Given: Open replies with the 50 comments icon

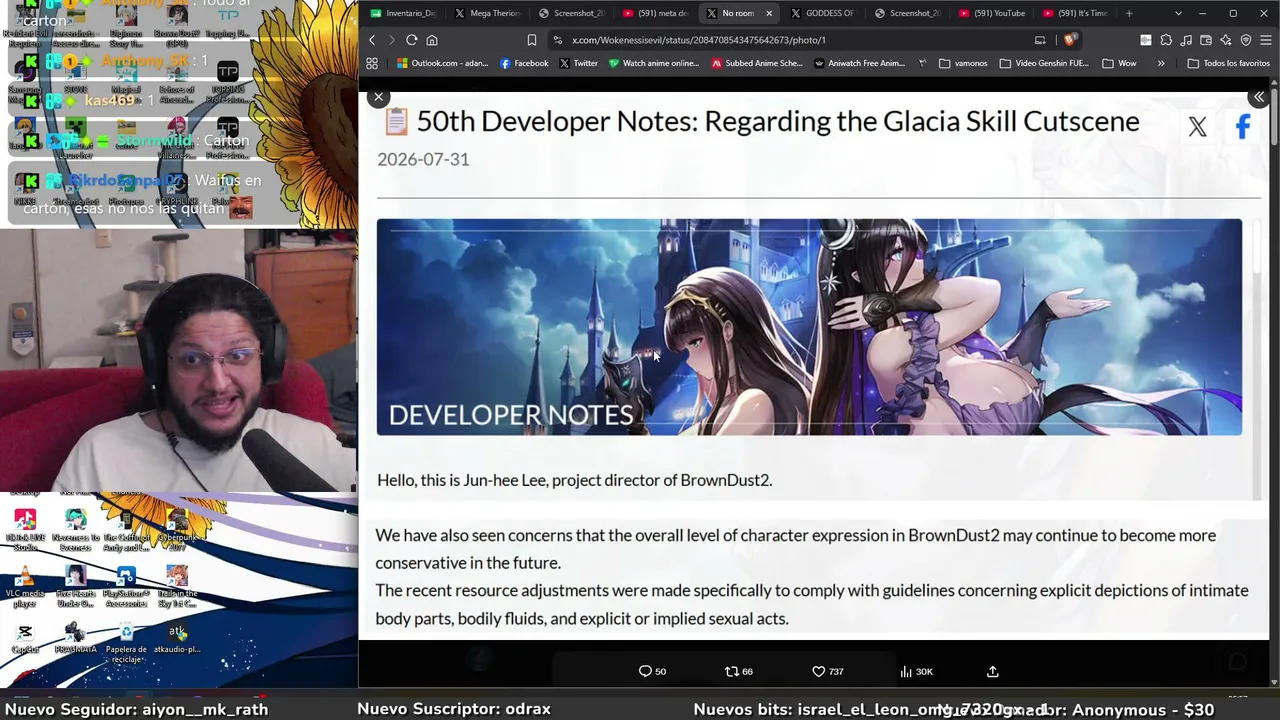Looking at the screenshot, I should tap(652, 672).
